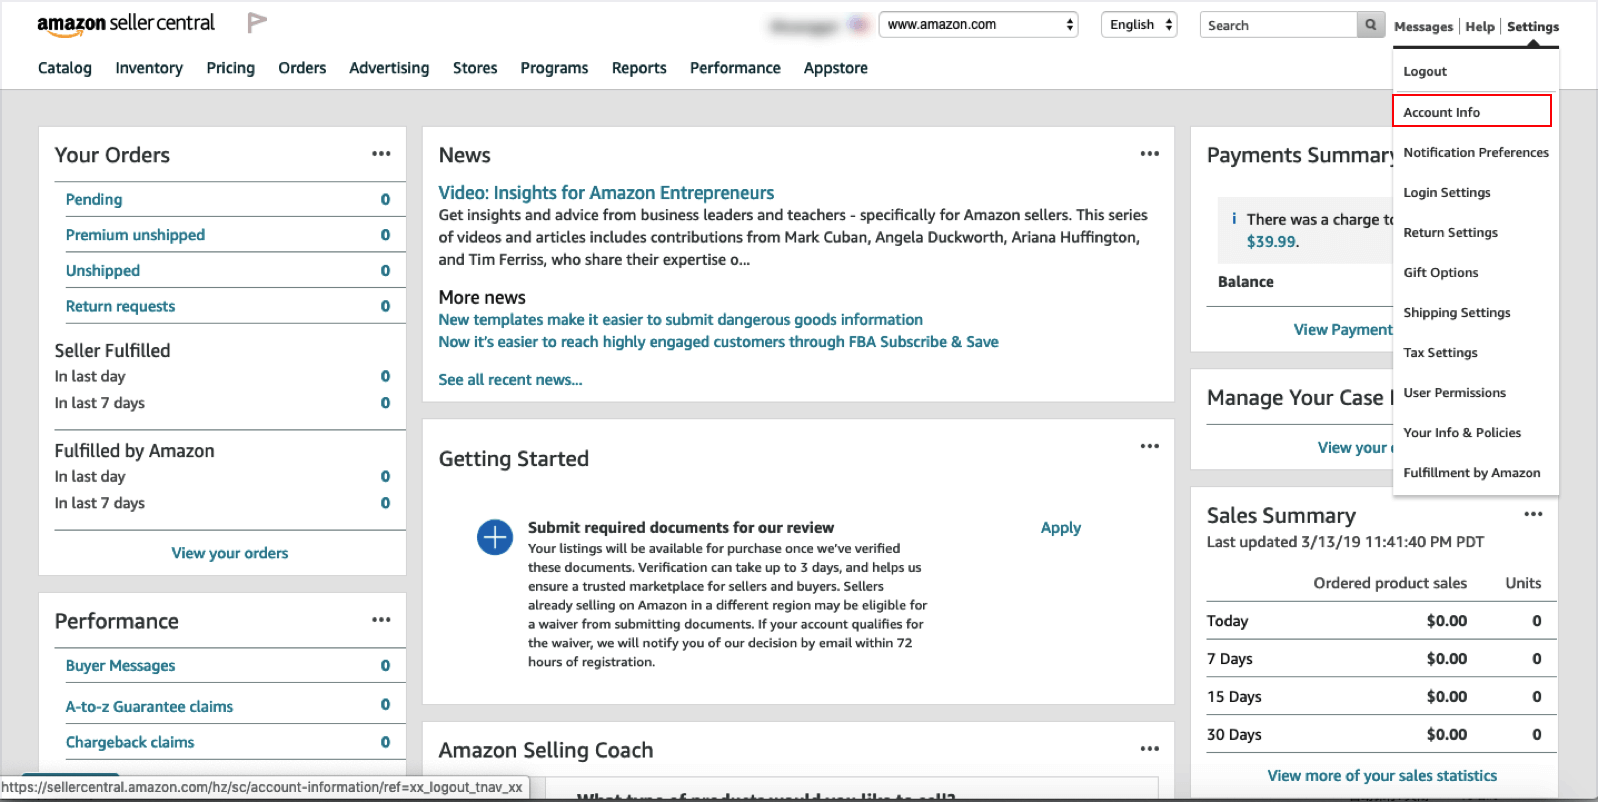Open the Advertising menu
Screen dimensions: 1598x802
(x=389, y=68)
